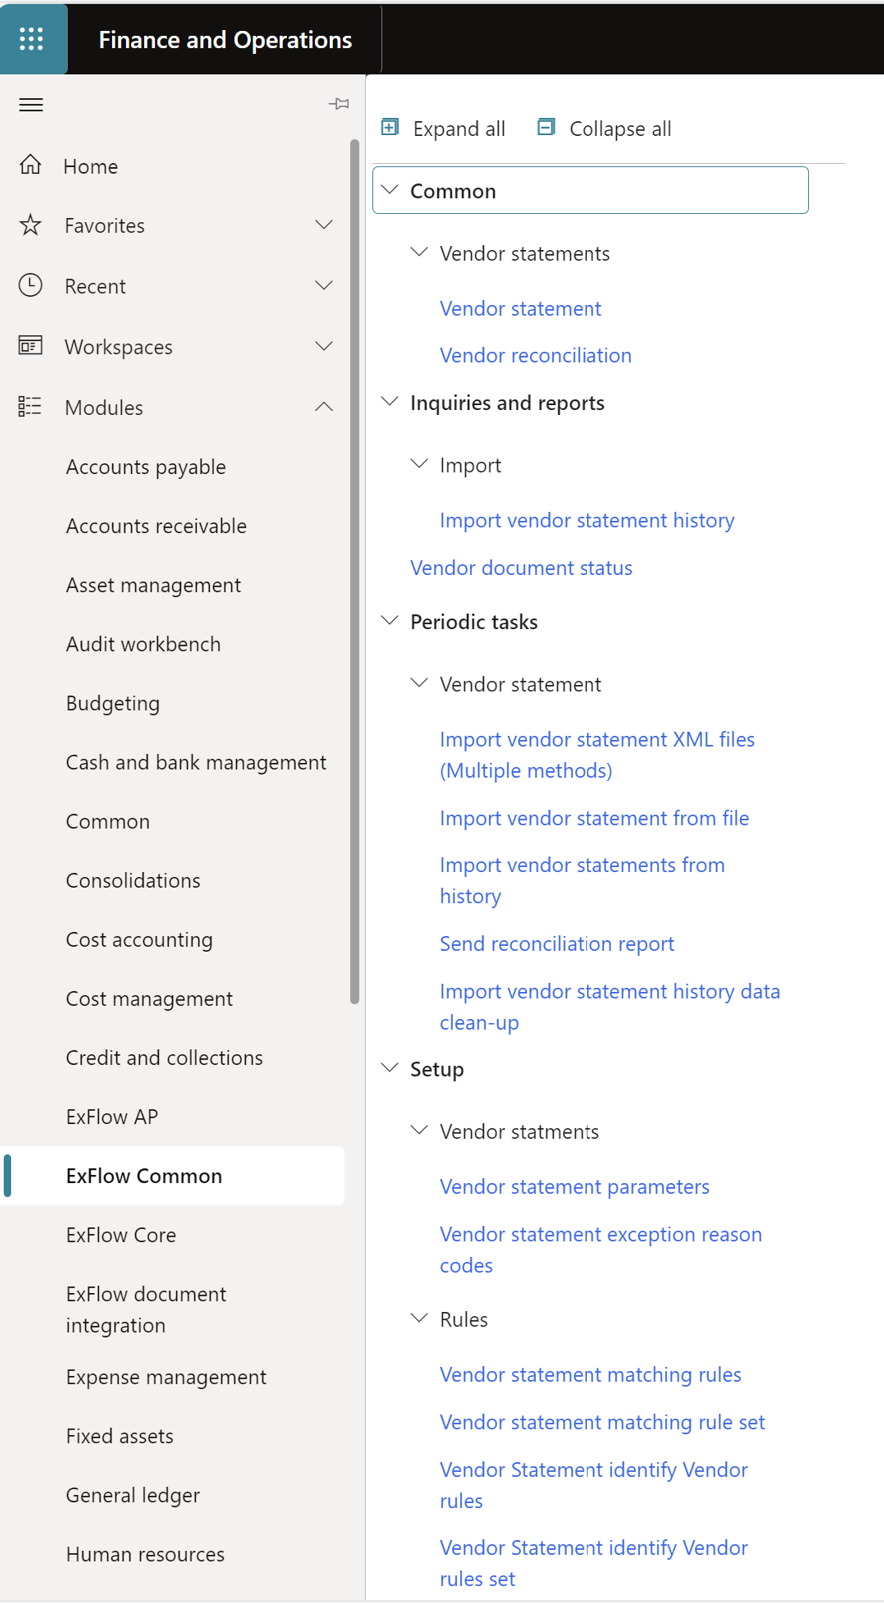Expand the Recent chevron
Image resolution: width=884 pixels, height=1604 pixels.
tap(324, 285)
